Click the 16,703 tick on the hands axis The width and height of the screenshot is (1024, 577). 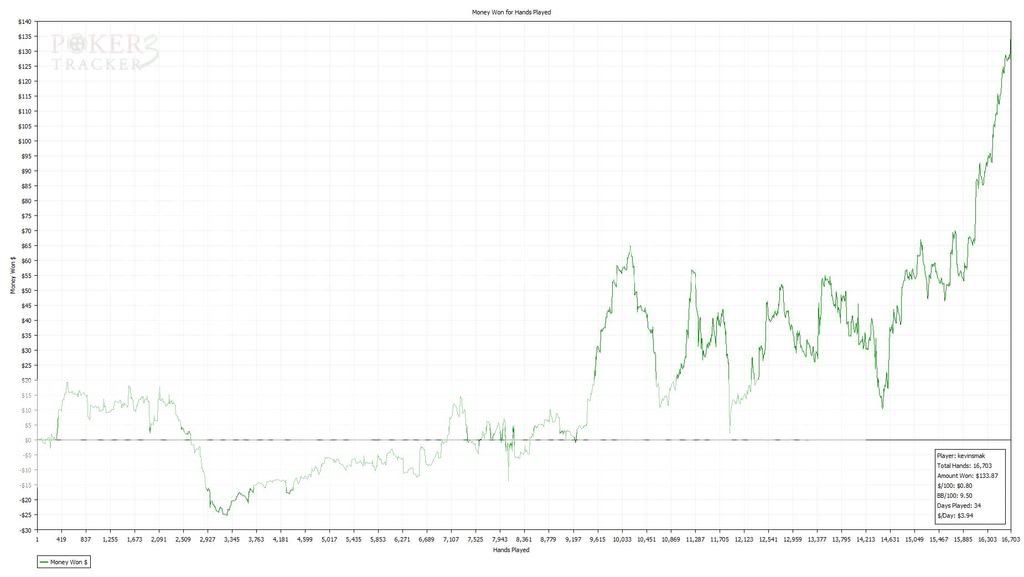[1010, 538]
